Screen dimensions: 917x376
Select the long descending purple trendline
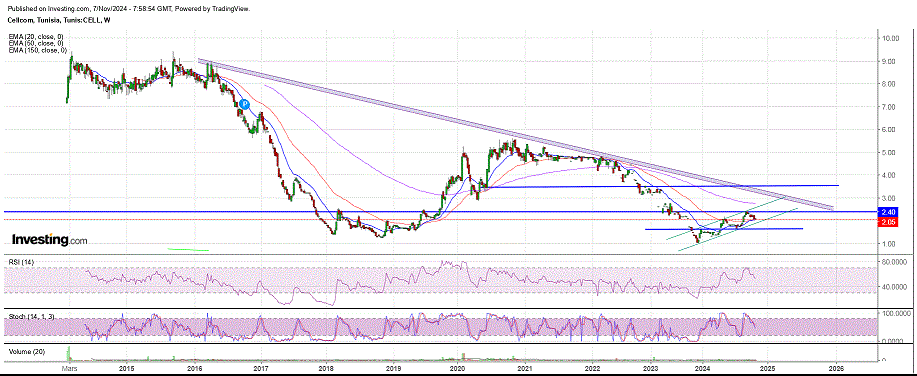point(515,133)
